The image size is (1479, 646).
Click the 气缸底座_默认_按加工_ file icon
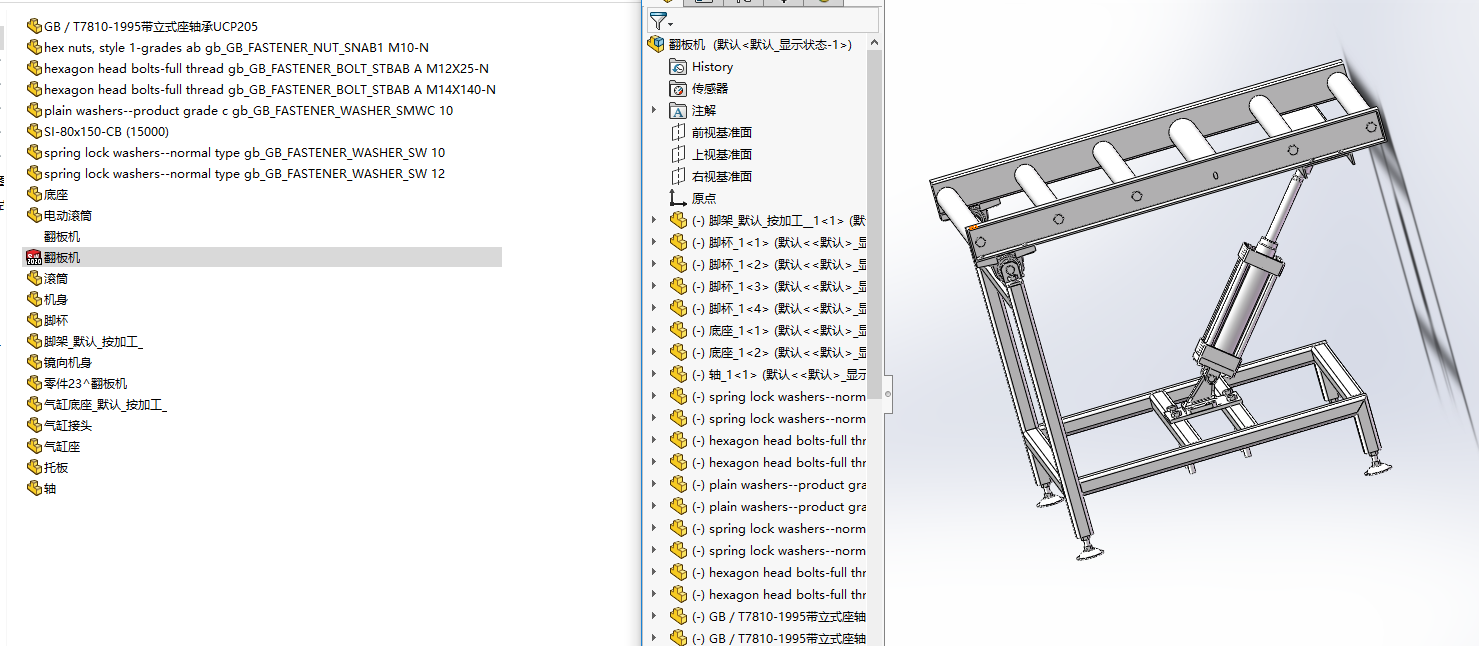[x=35, y=404]
